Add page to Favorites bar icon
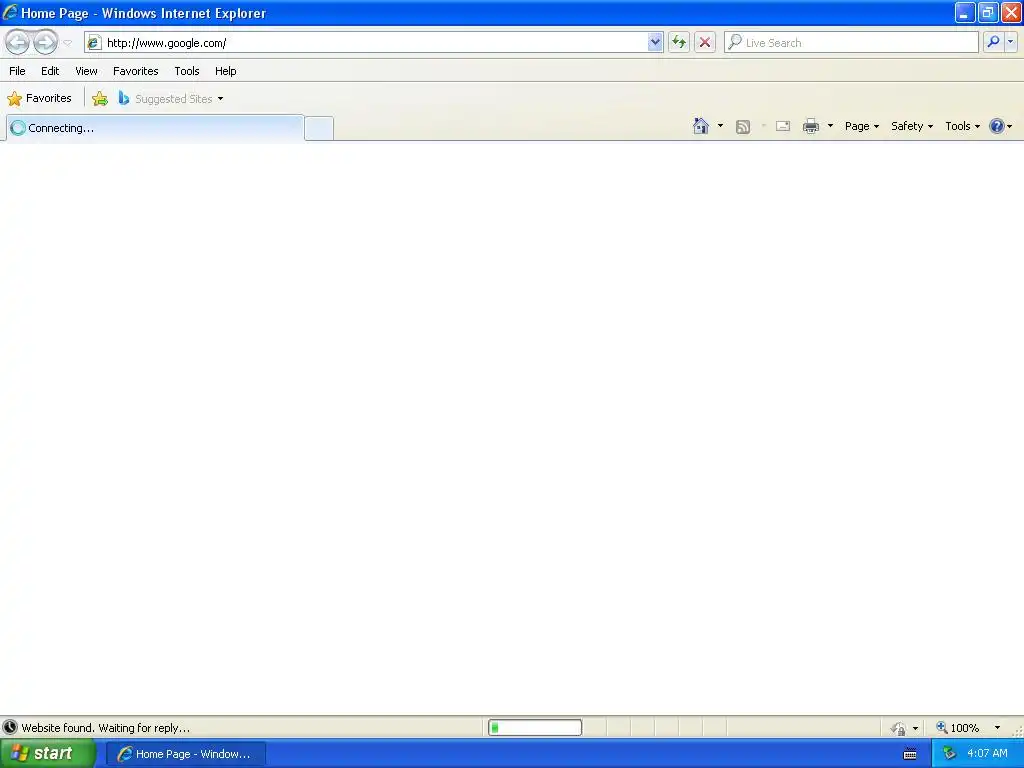The height and width of the screenshot is (768, 1024). 100,99
